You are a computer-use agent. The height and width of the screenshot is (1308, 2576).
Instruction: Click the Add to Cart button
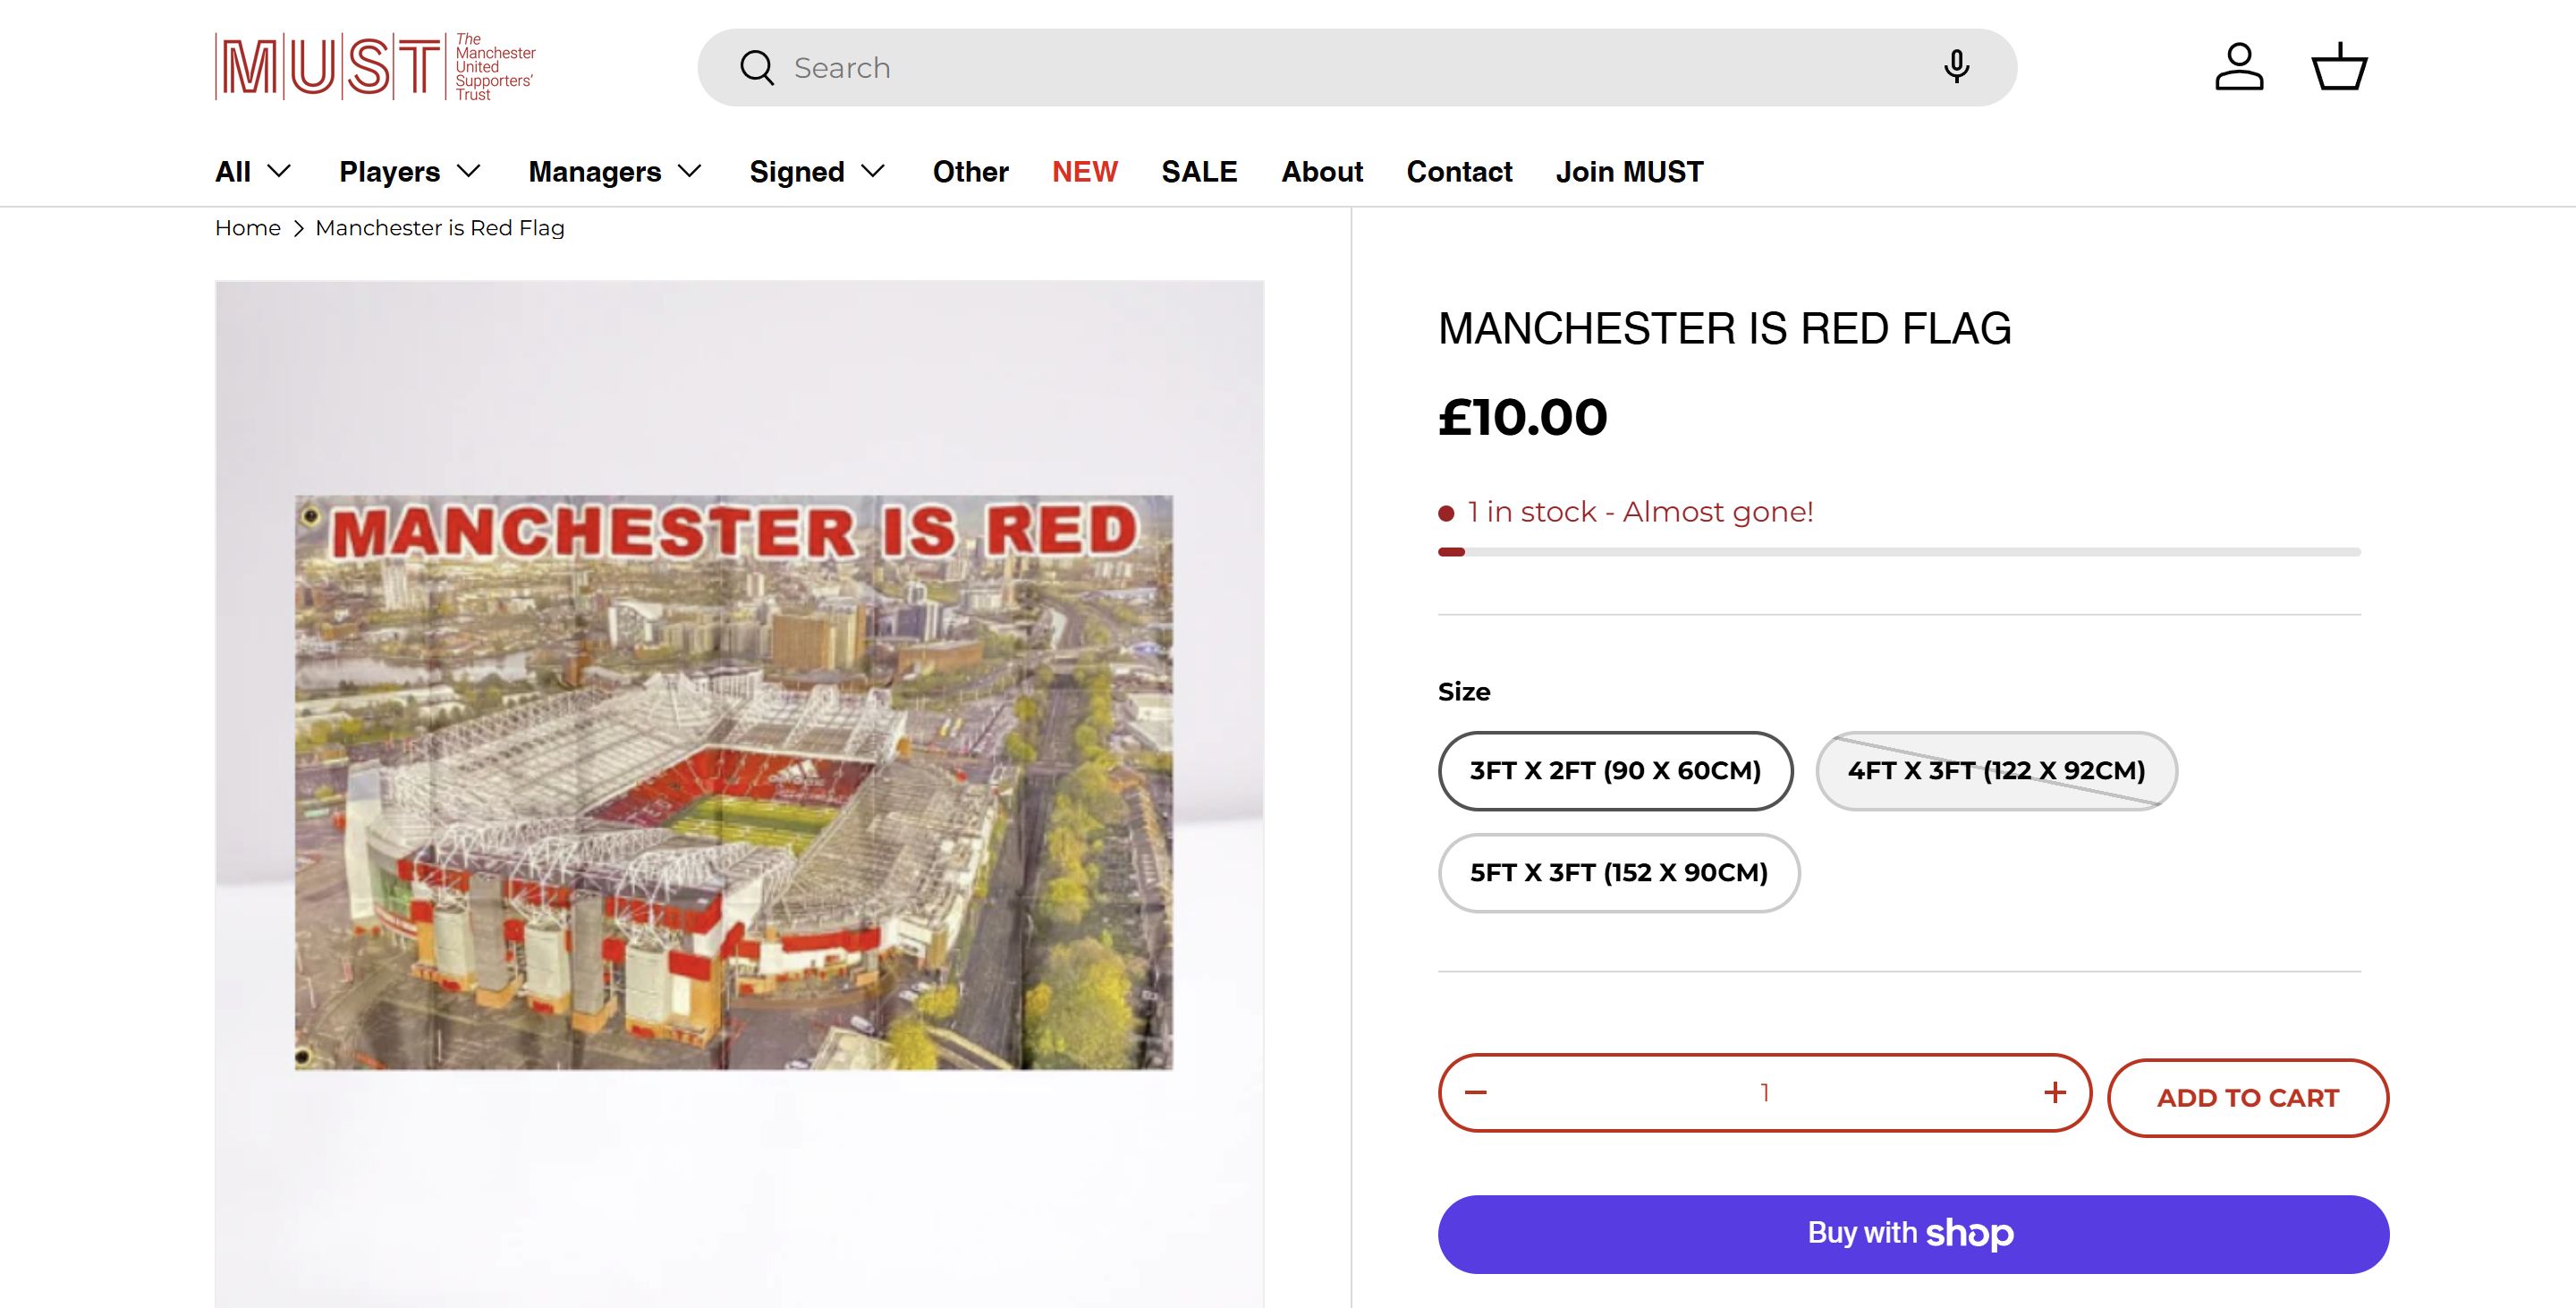pos(2247,1097)
